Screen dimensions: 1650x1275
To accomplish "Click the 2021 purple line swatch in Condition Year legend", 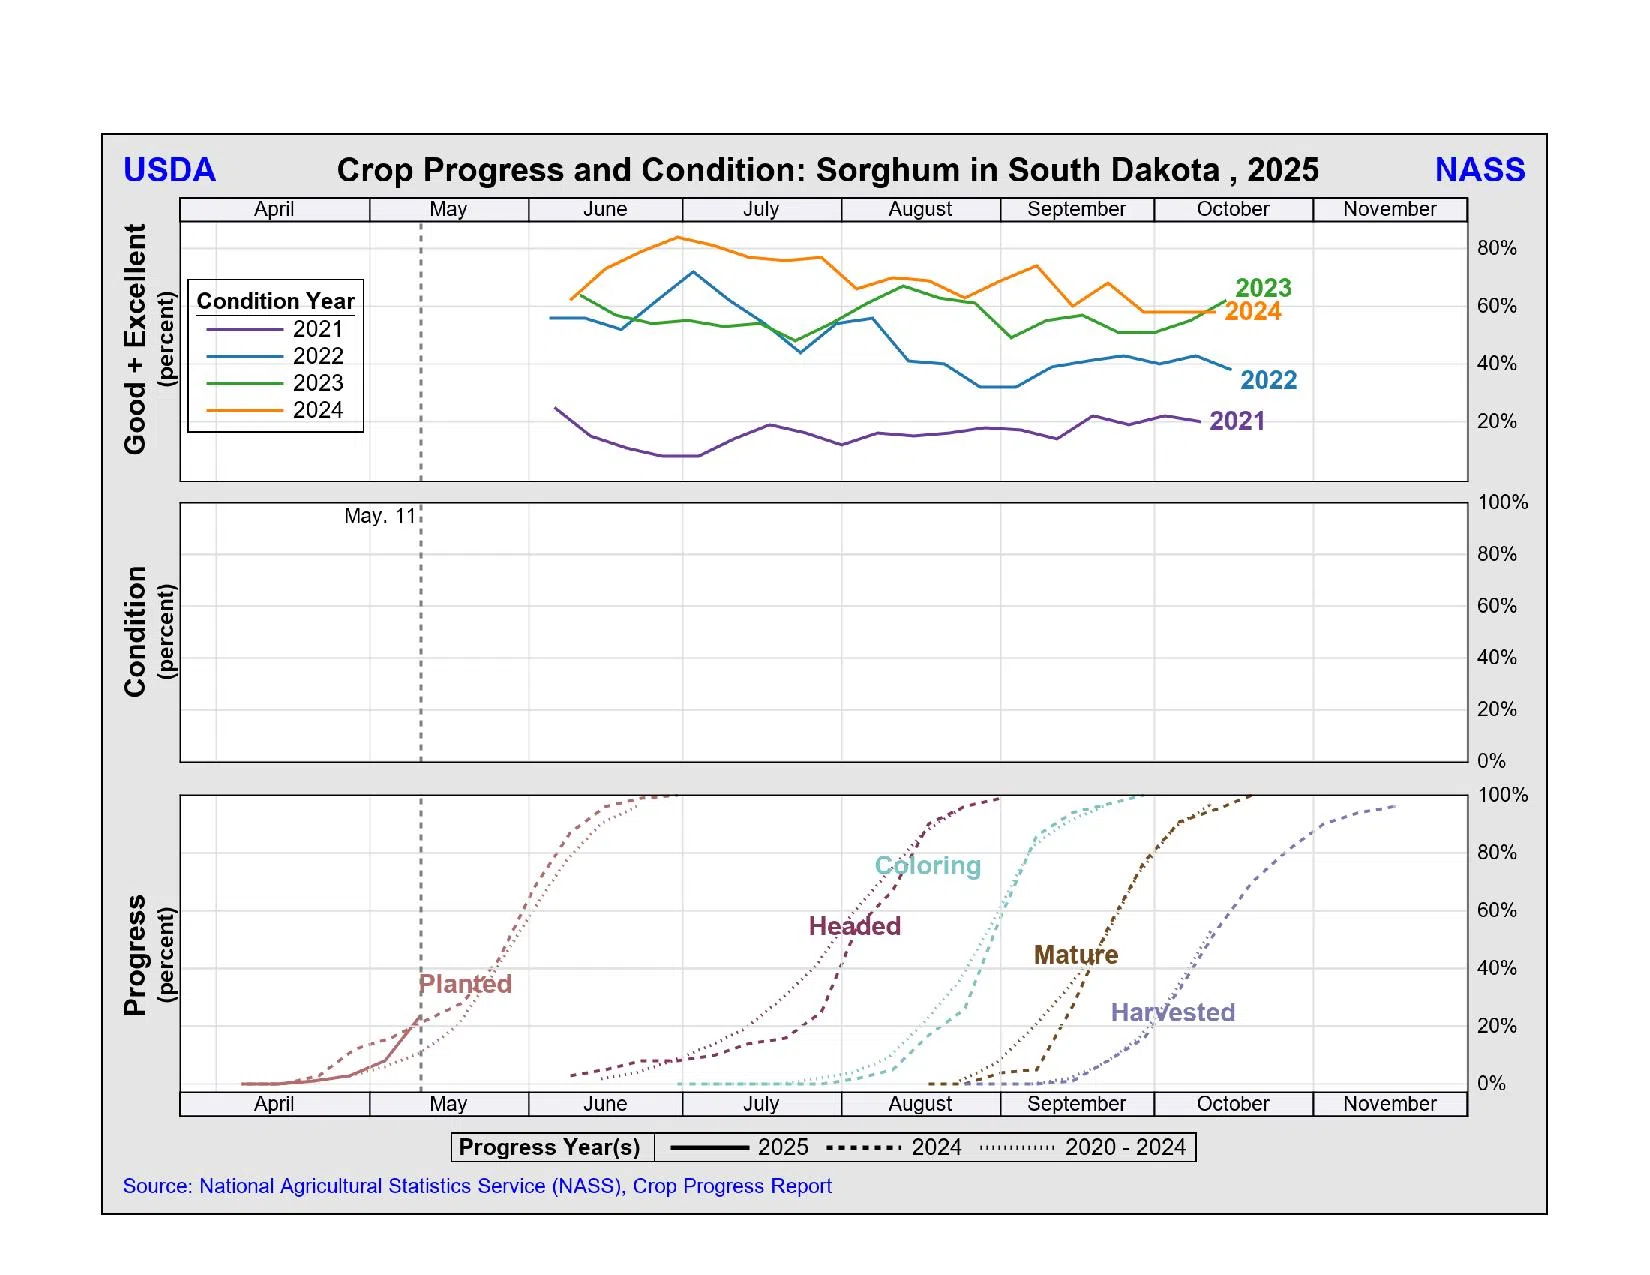I will 244,329.
